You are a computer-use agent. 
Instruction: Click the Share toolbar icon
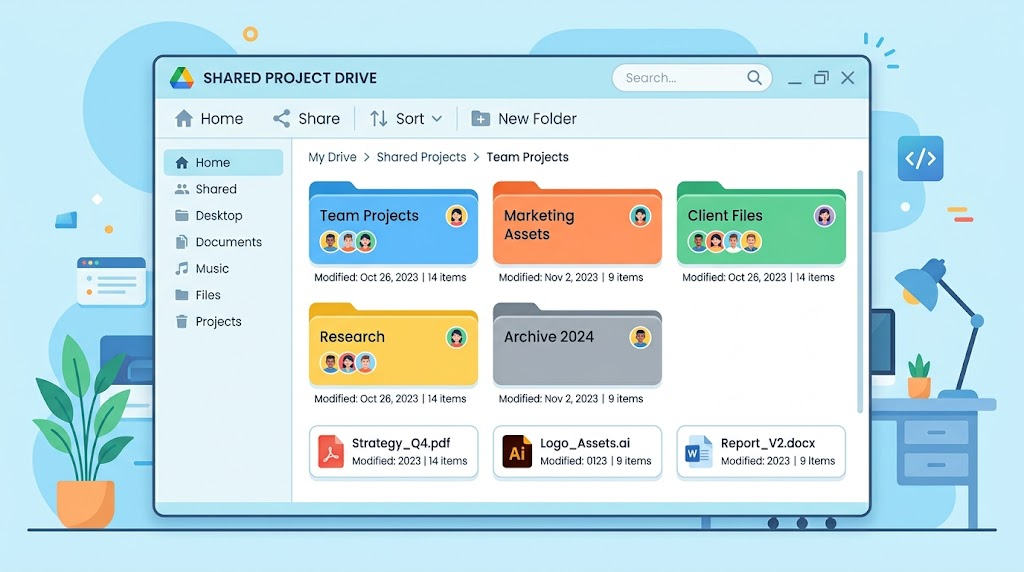[281, 118]
